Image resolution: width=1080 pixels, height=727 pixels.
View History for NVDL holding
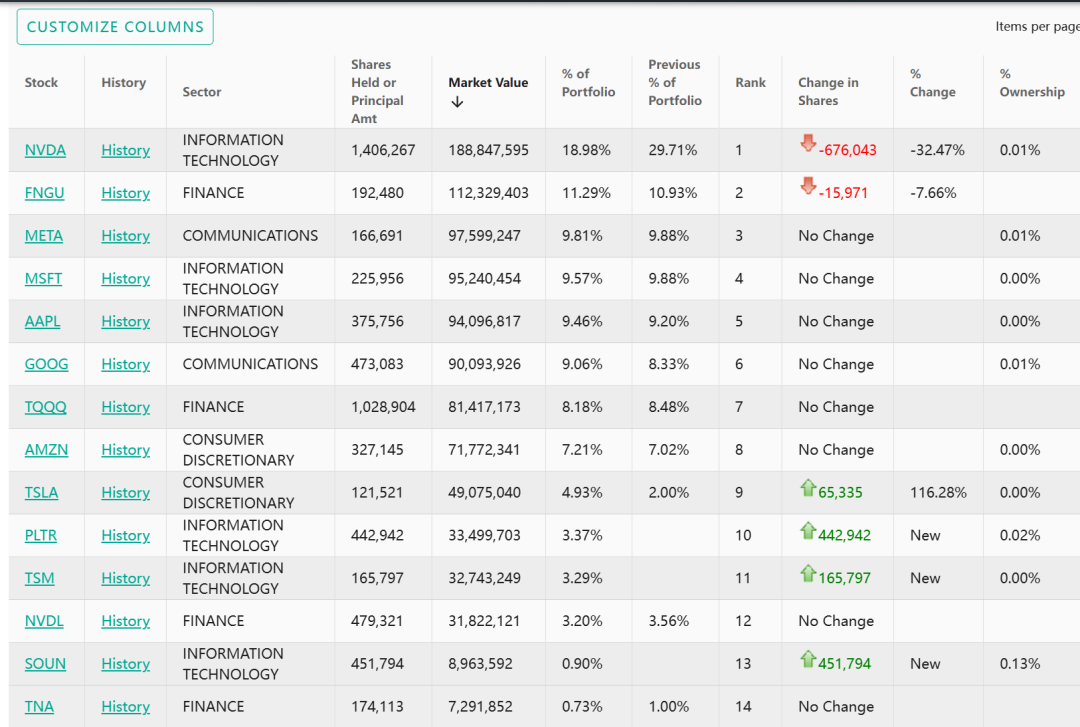[125, 621]
